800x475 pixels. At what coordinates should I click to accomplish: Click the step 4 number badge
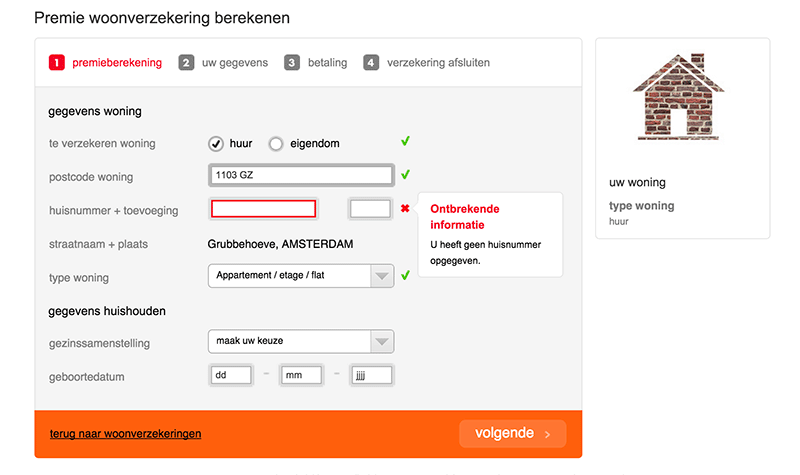371,63
